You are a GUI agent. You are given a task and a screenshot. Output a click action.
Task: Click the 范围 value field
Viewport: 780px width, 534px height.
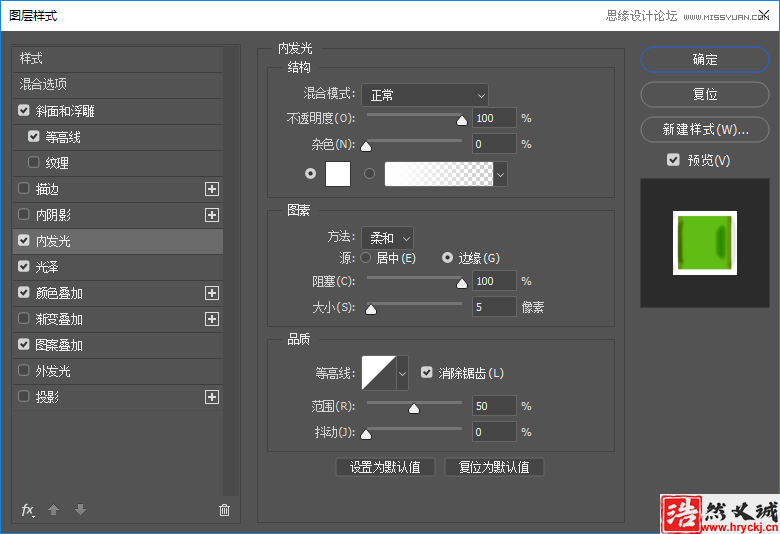click(494, 406)
